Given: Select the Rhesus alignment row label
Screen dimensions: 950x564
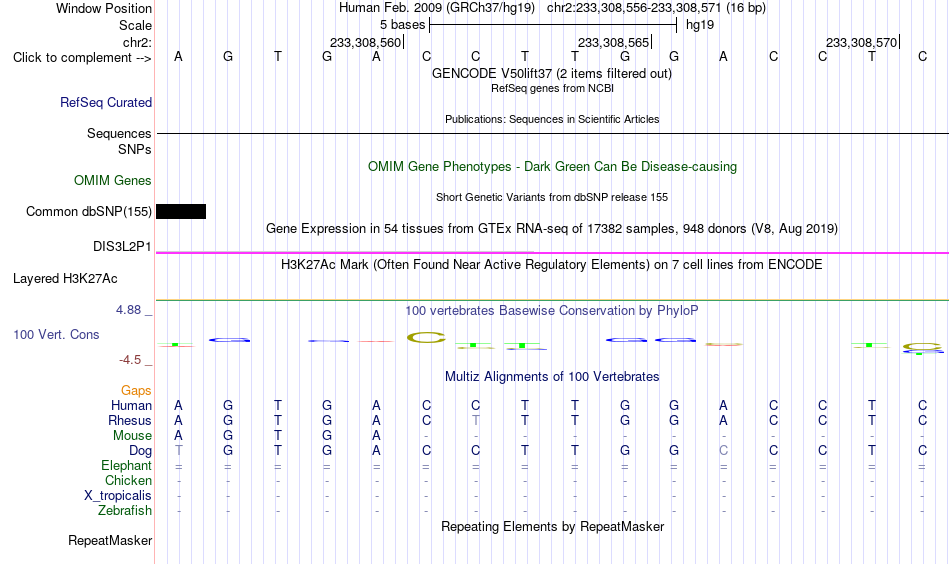Looking at the screenshot, I should (130, 420).
